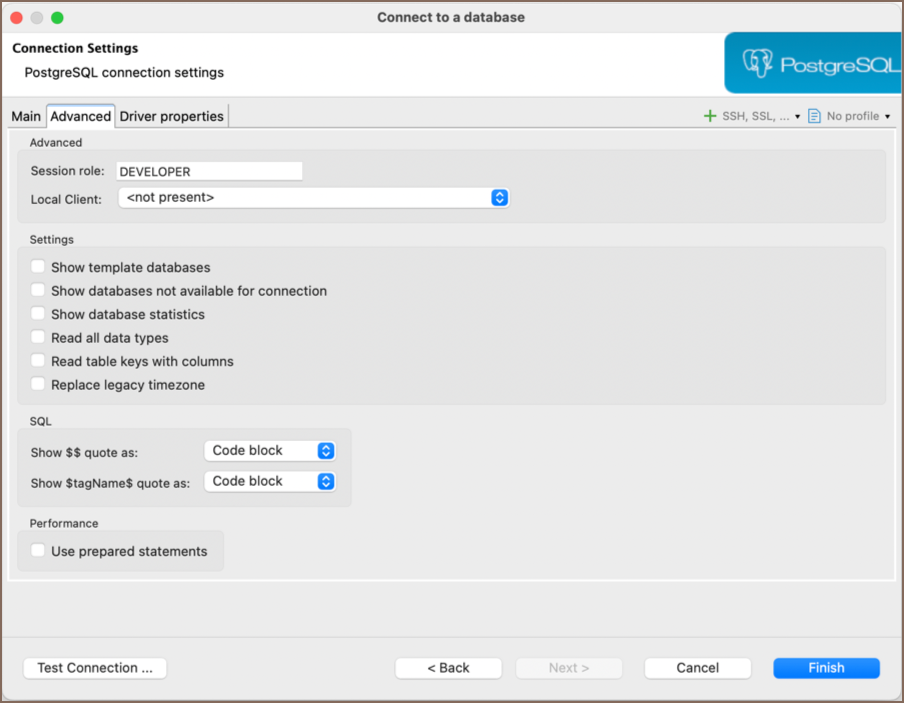Check Show database statistics
This screenshot has height=703, width=904.
tap(38, 314)
